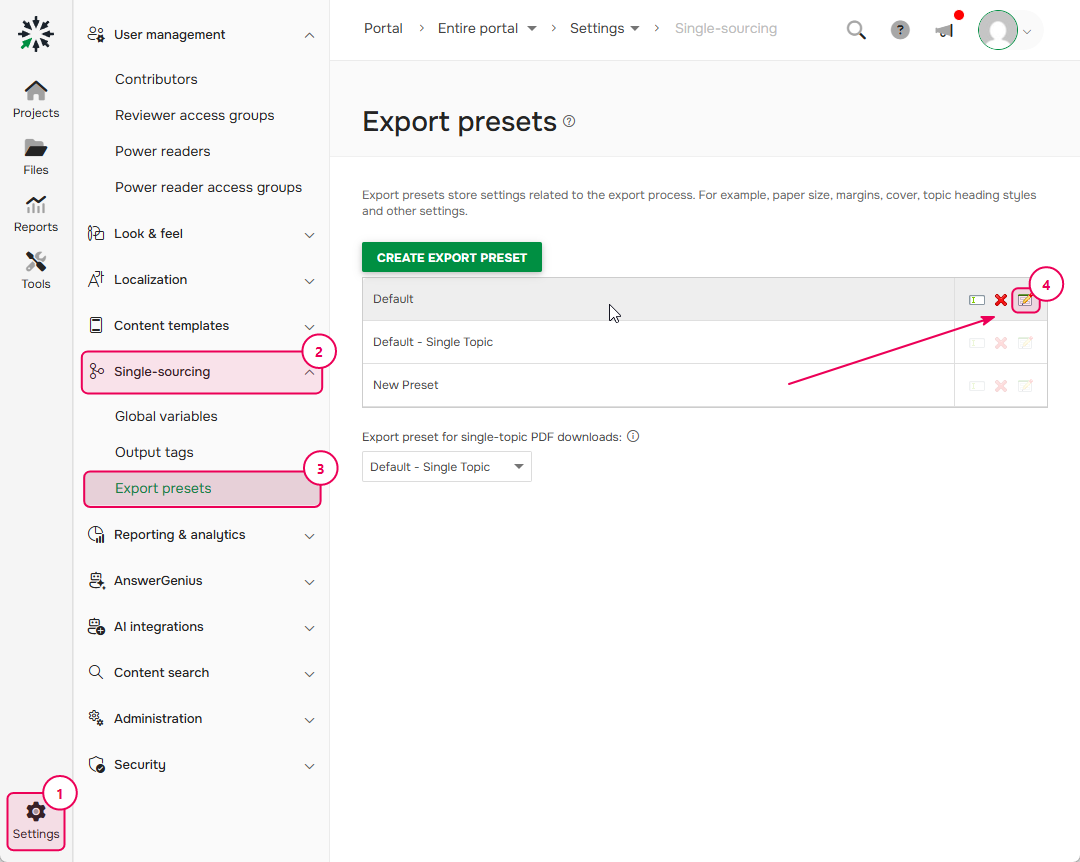The width and height of the screenshot is (1080, 862).
Task: Click the info icon beside single-topic PDF label
Action: 633,436
